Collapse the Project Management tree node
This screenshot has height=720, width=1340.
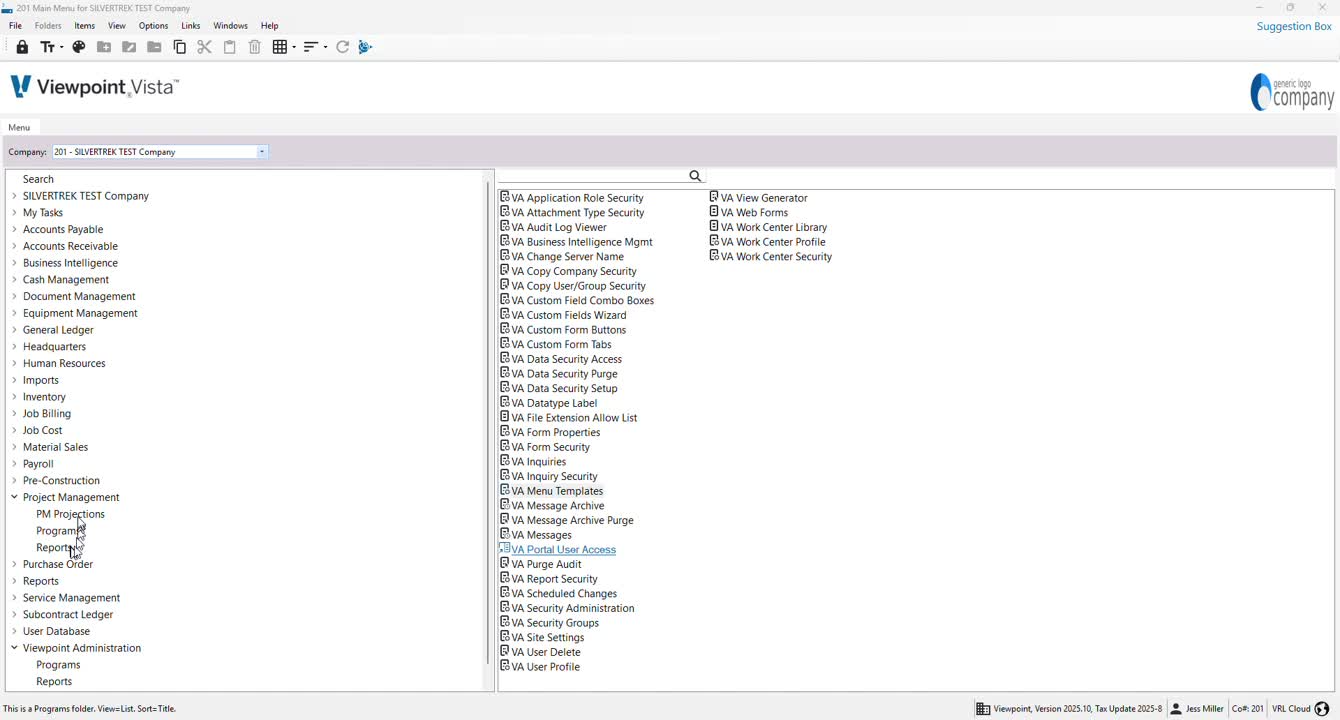[14, 497]
